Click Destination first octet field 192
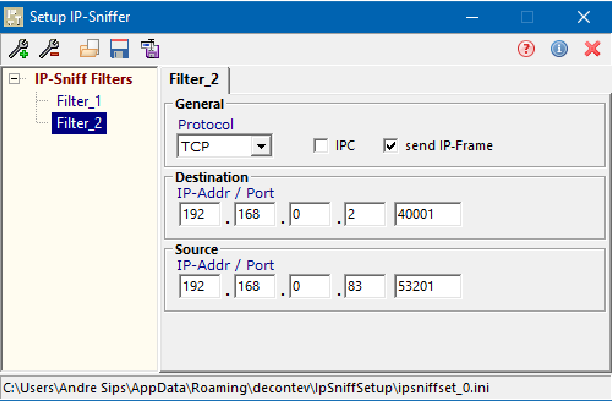 point(199,214)
